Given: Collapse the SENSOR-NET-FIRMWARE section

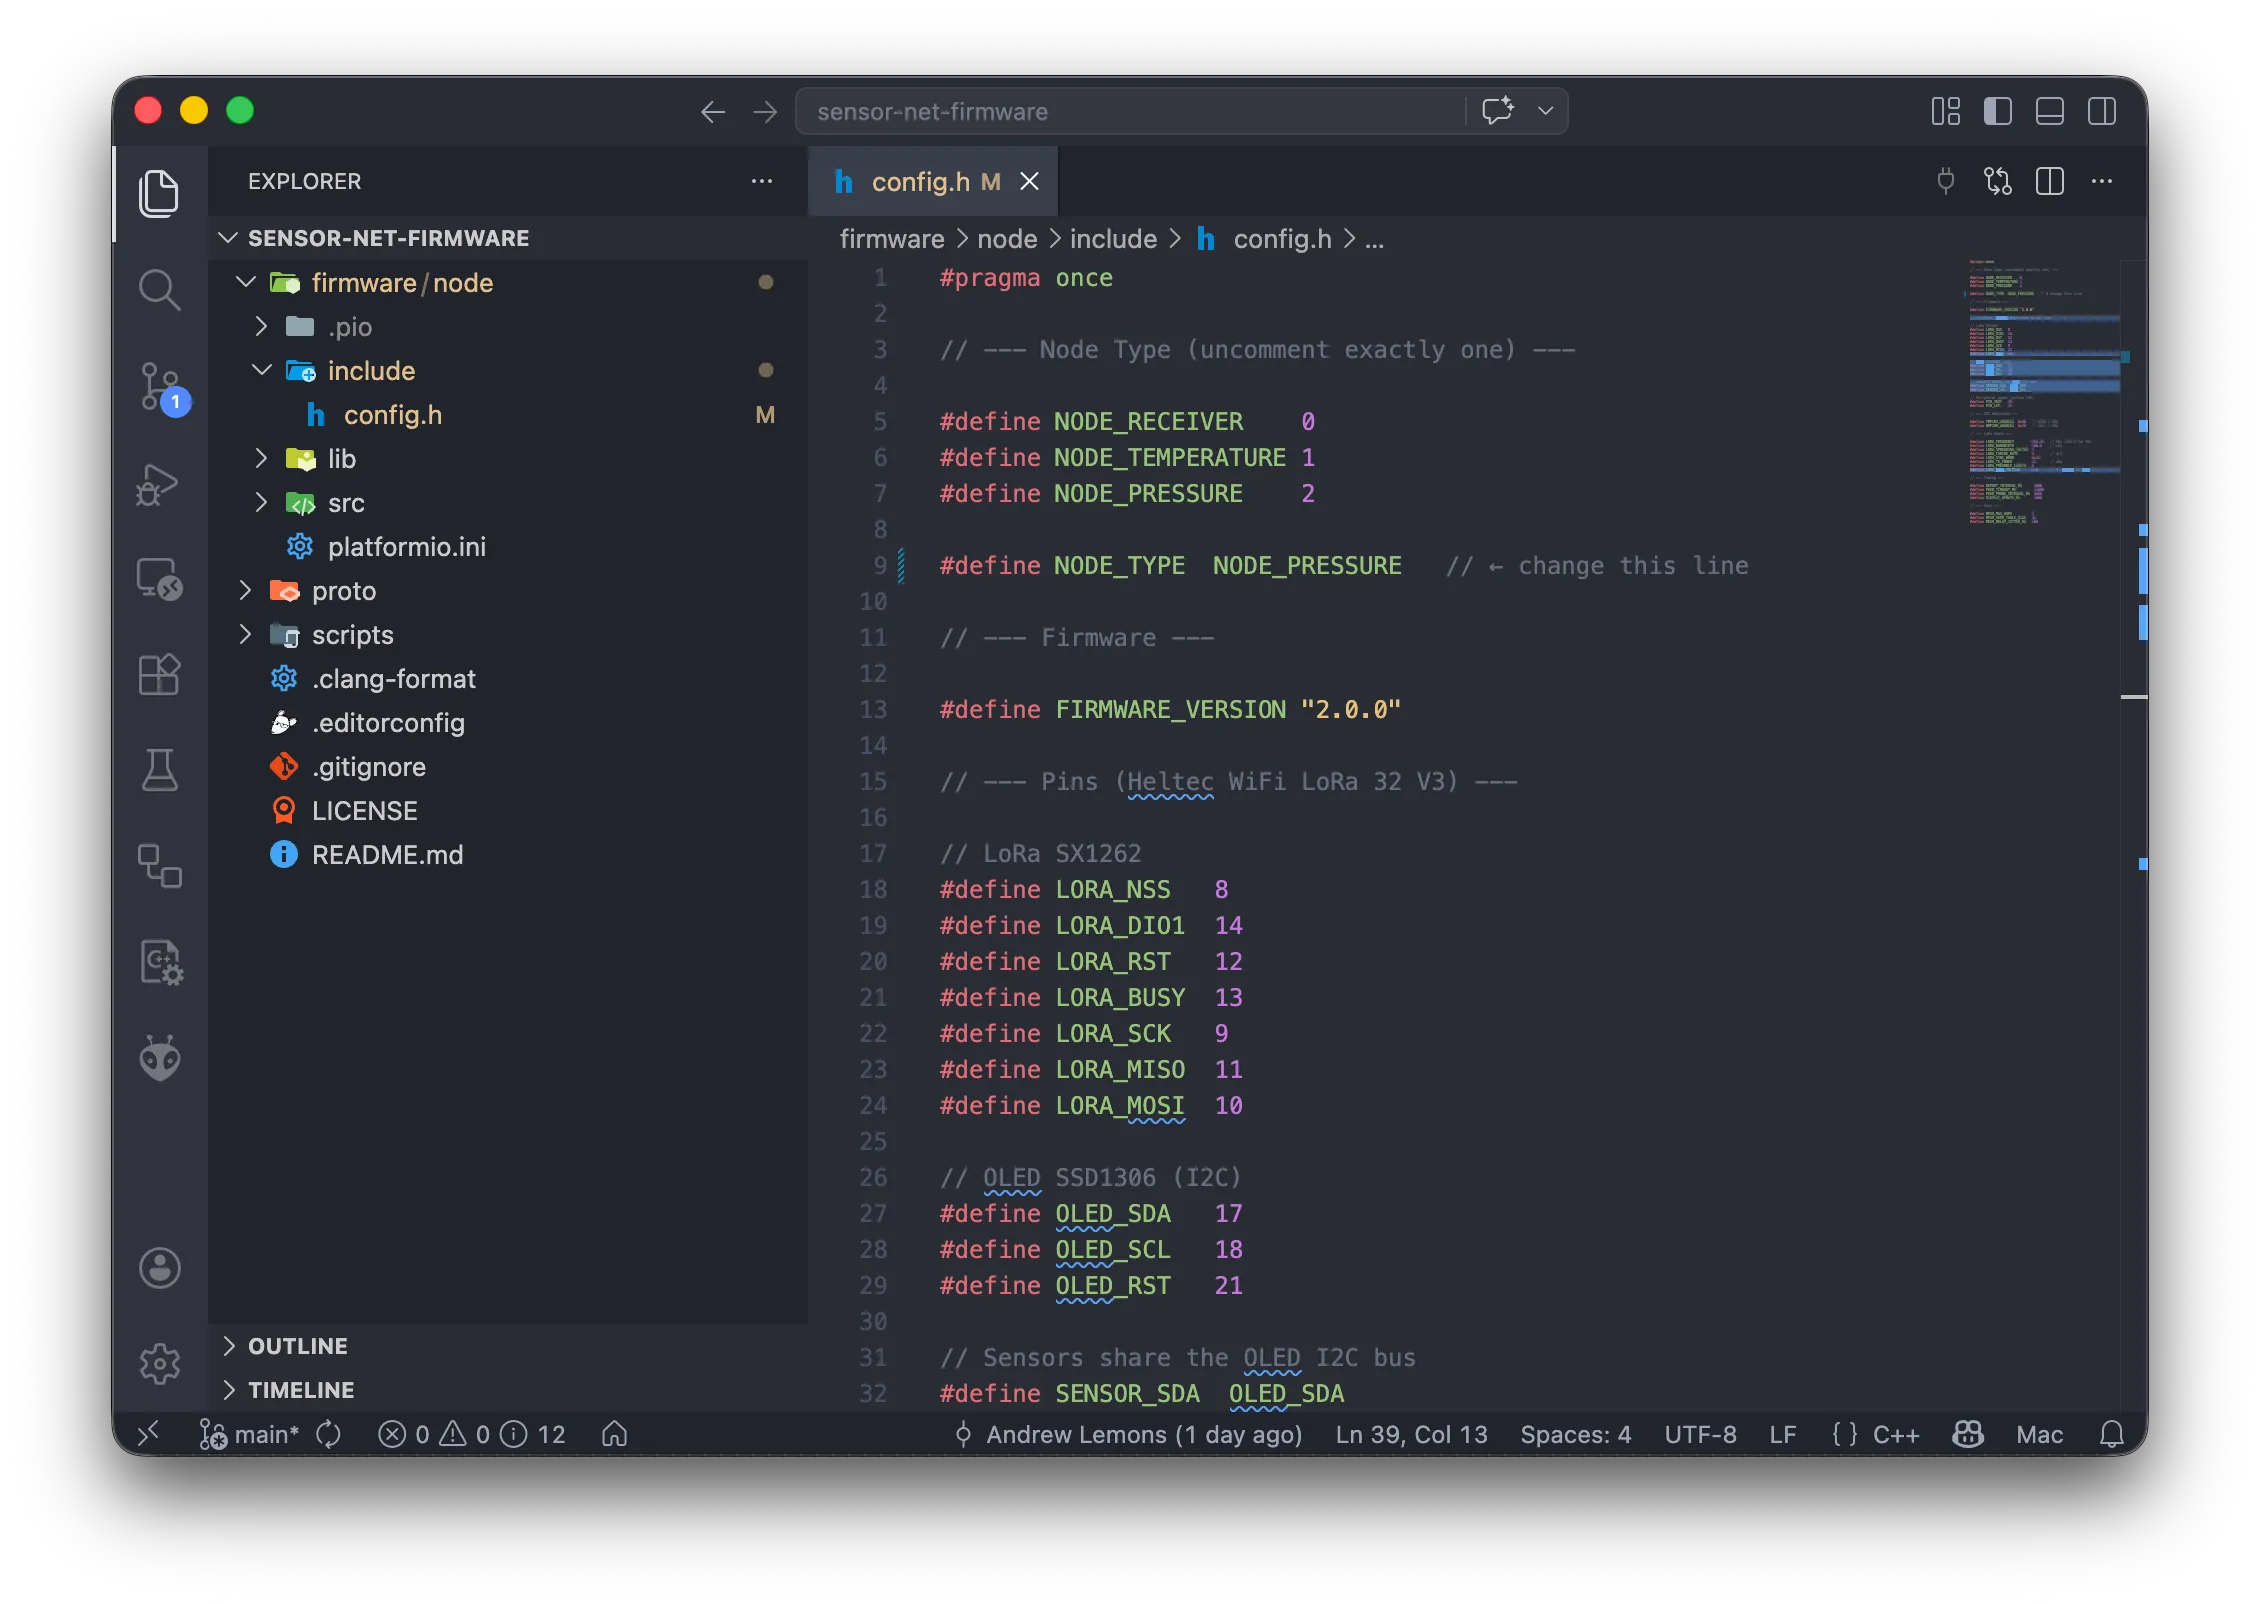Looking at the screenshot, I should 508,238.
